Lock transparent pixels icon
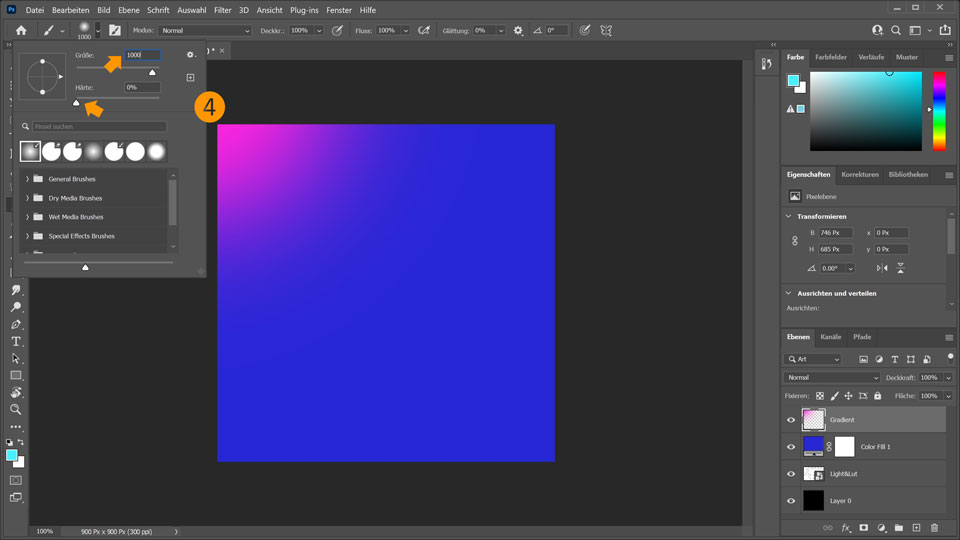This screenshot has height=540, width=960. [x=820, y=396]
